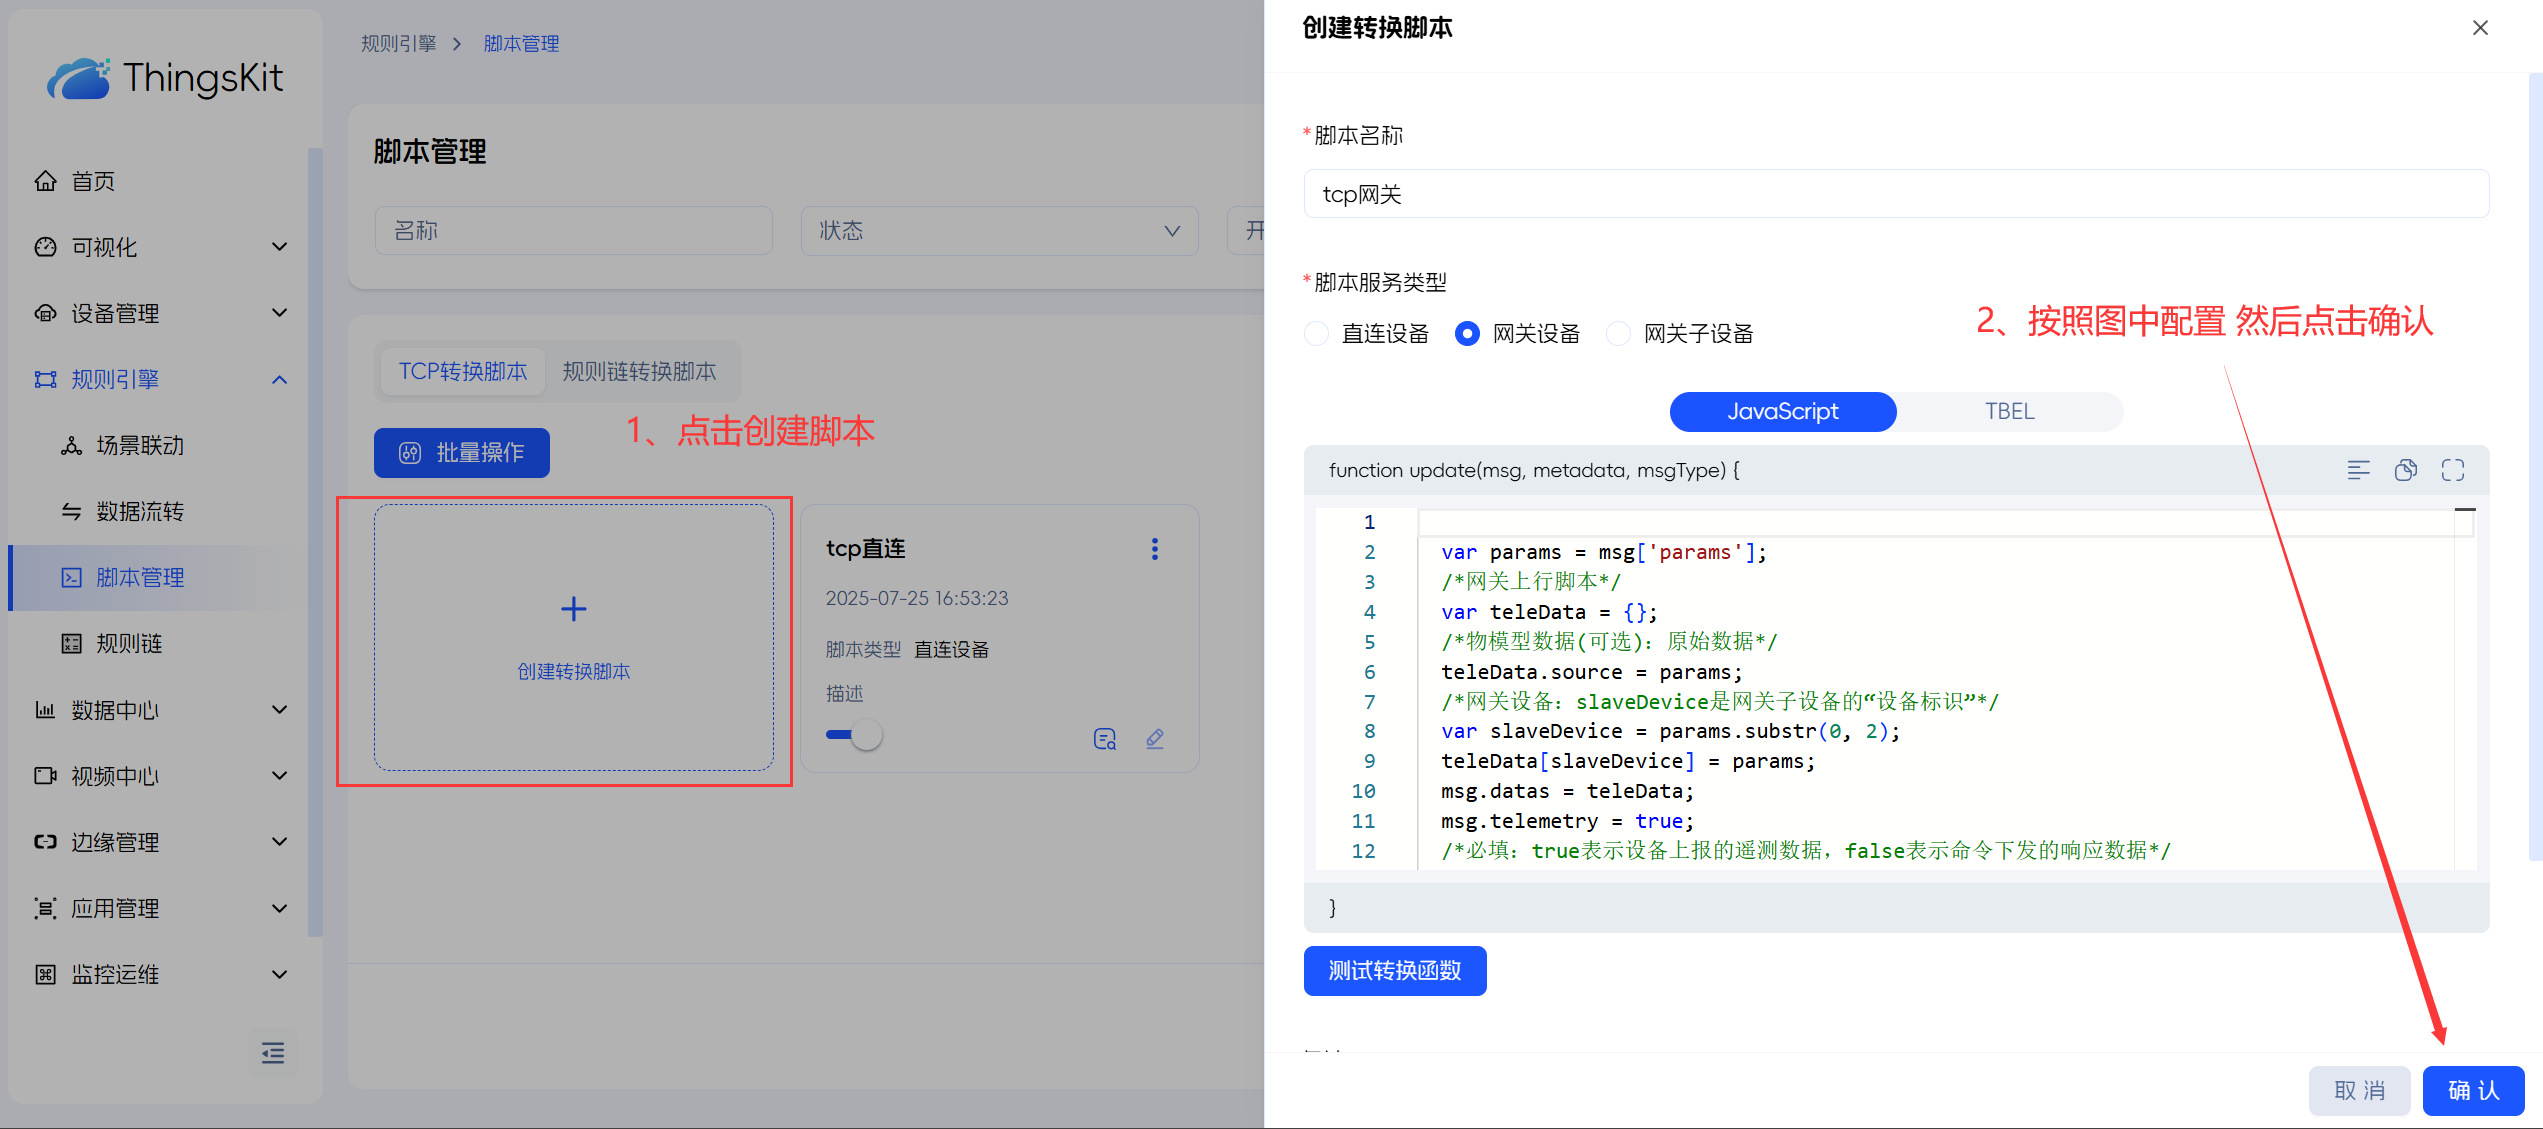Viewport: 2543px width, 1129px height.
Task: Select the 网关子设备 radio option
Action: coord(1617,334)
